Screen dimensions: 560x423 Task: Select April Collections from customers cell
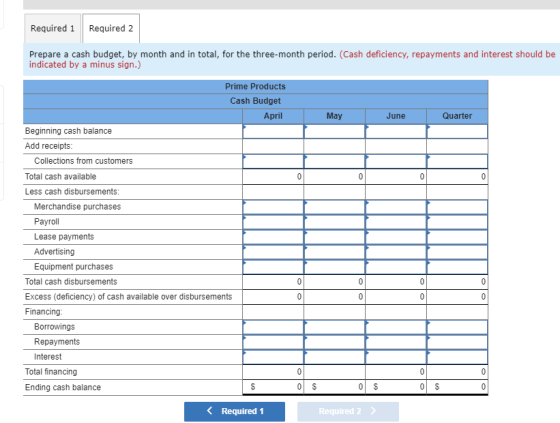[273, 161]
